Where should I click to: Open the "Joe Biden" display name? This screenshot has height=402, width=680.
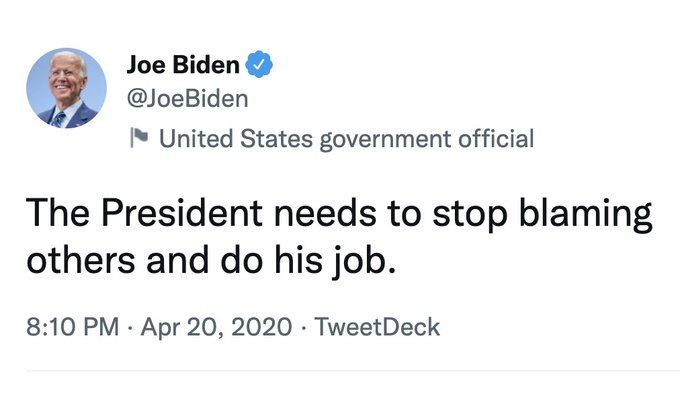183,66
